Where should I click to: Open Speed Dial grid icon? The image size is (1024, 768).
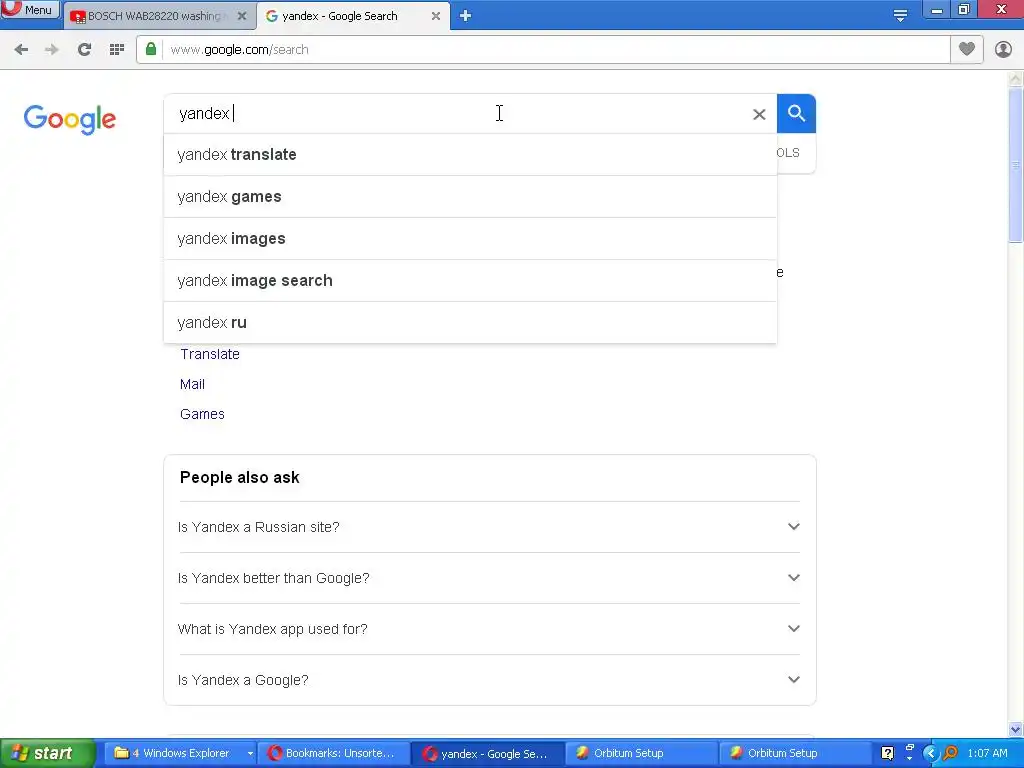coord(117,50)
